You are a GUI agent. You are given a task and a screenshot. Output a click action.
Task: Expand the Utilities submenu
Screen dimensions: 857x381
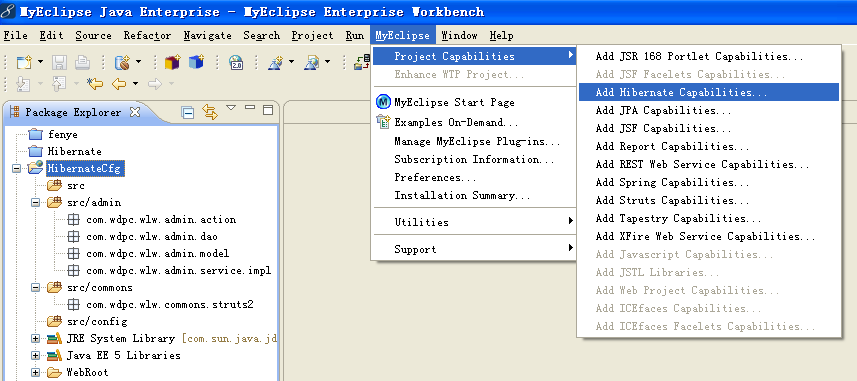pos(474,222)
